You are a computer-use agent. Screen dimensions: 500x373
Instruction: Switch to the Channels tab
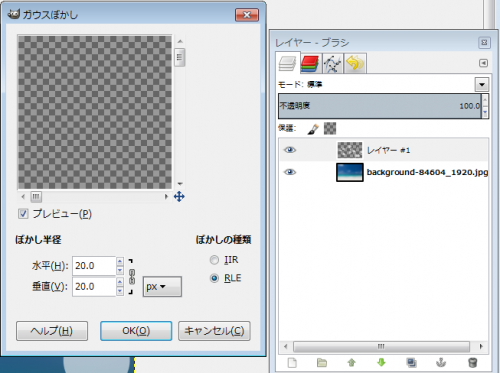coord(310,63)
